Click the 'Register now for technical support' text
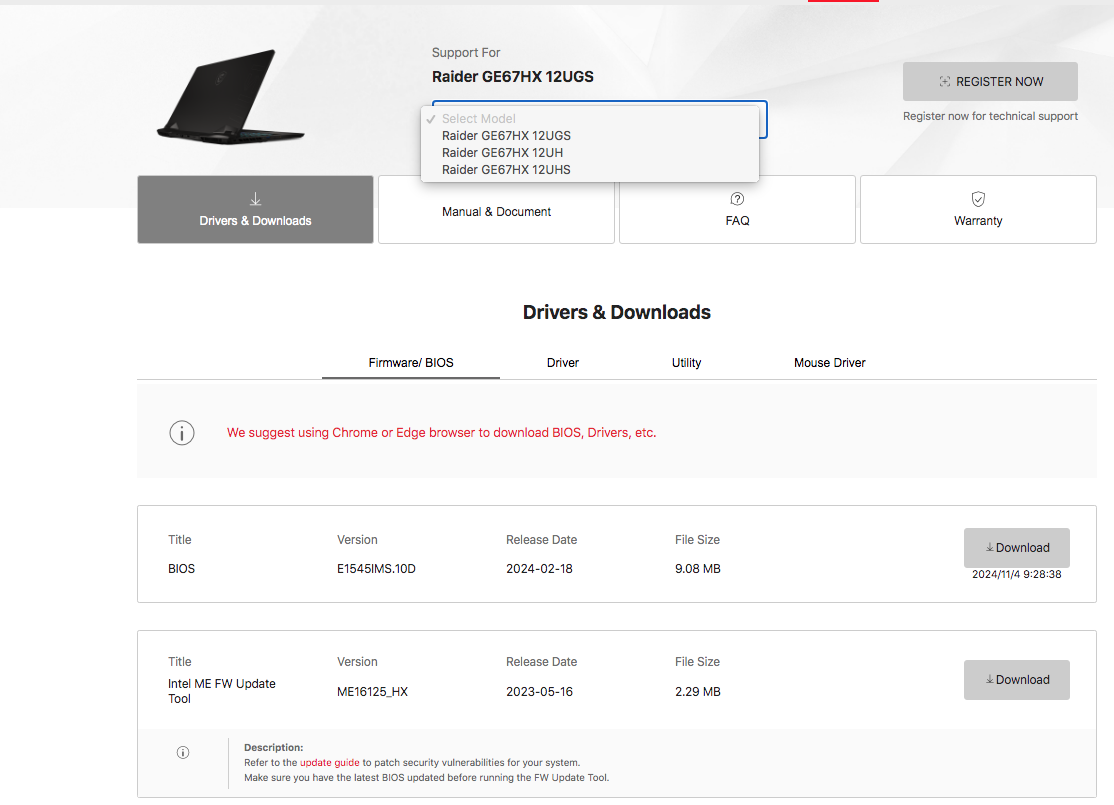Viewport: 1114px width, 805px height. coord(990,116)
